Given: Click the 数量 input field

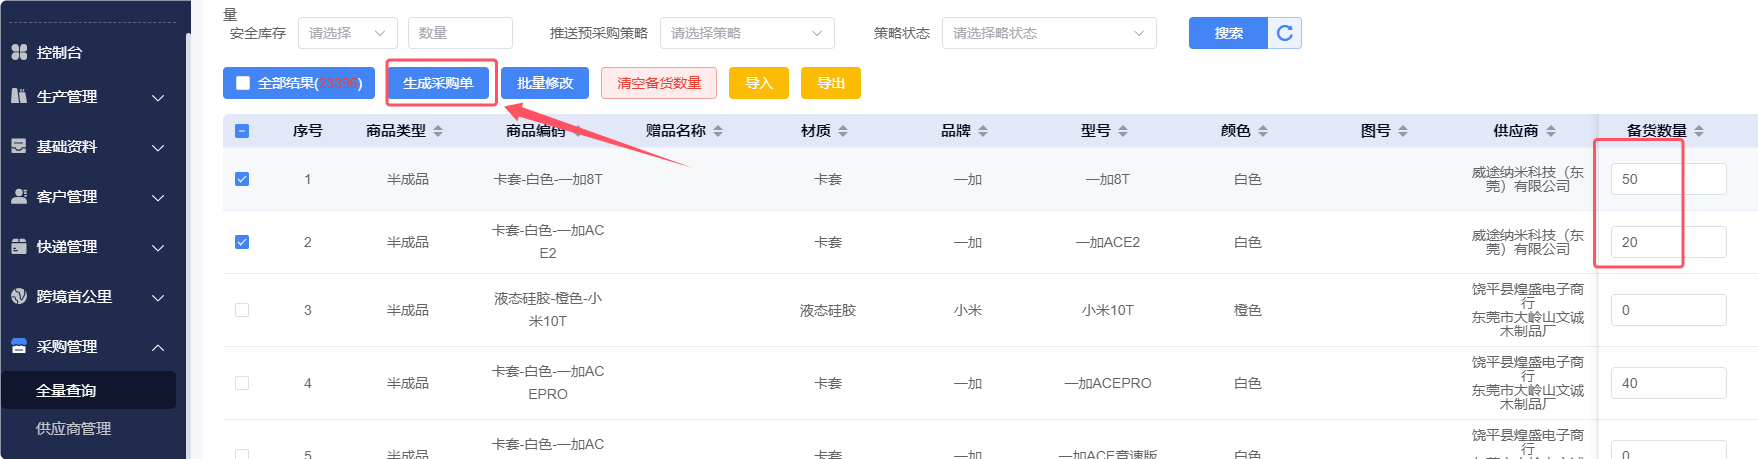Looking at the screenshot, I should (460, 33).
